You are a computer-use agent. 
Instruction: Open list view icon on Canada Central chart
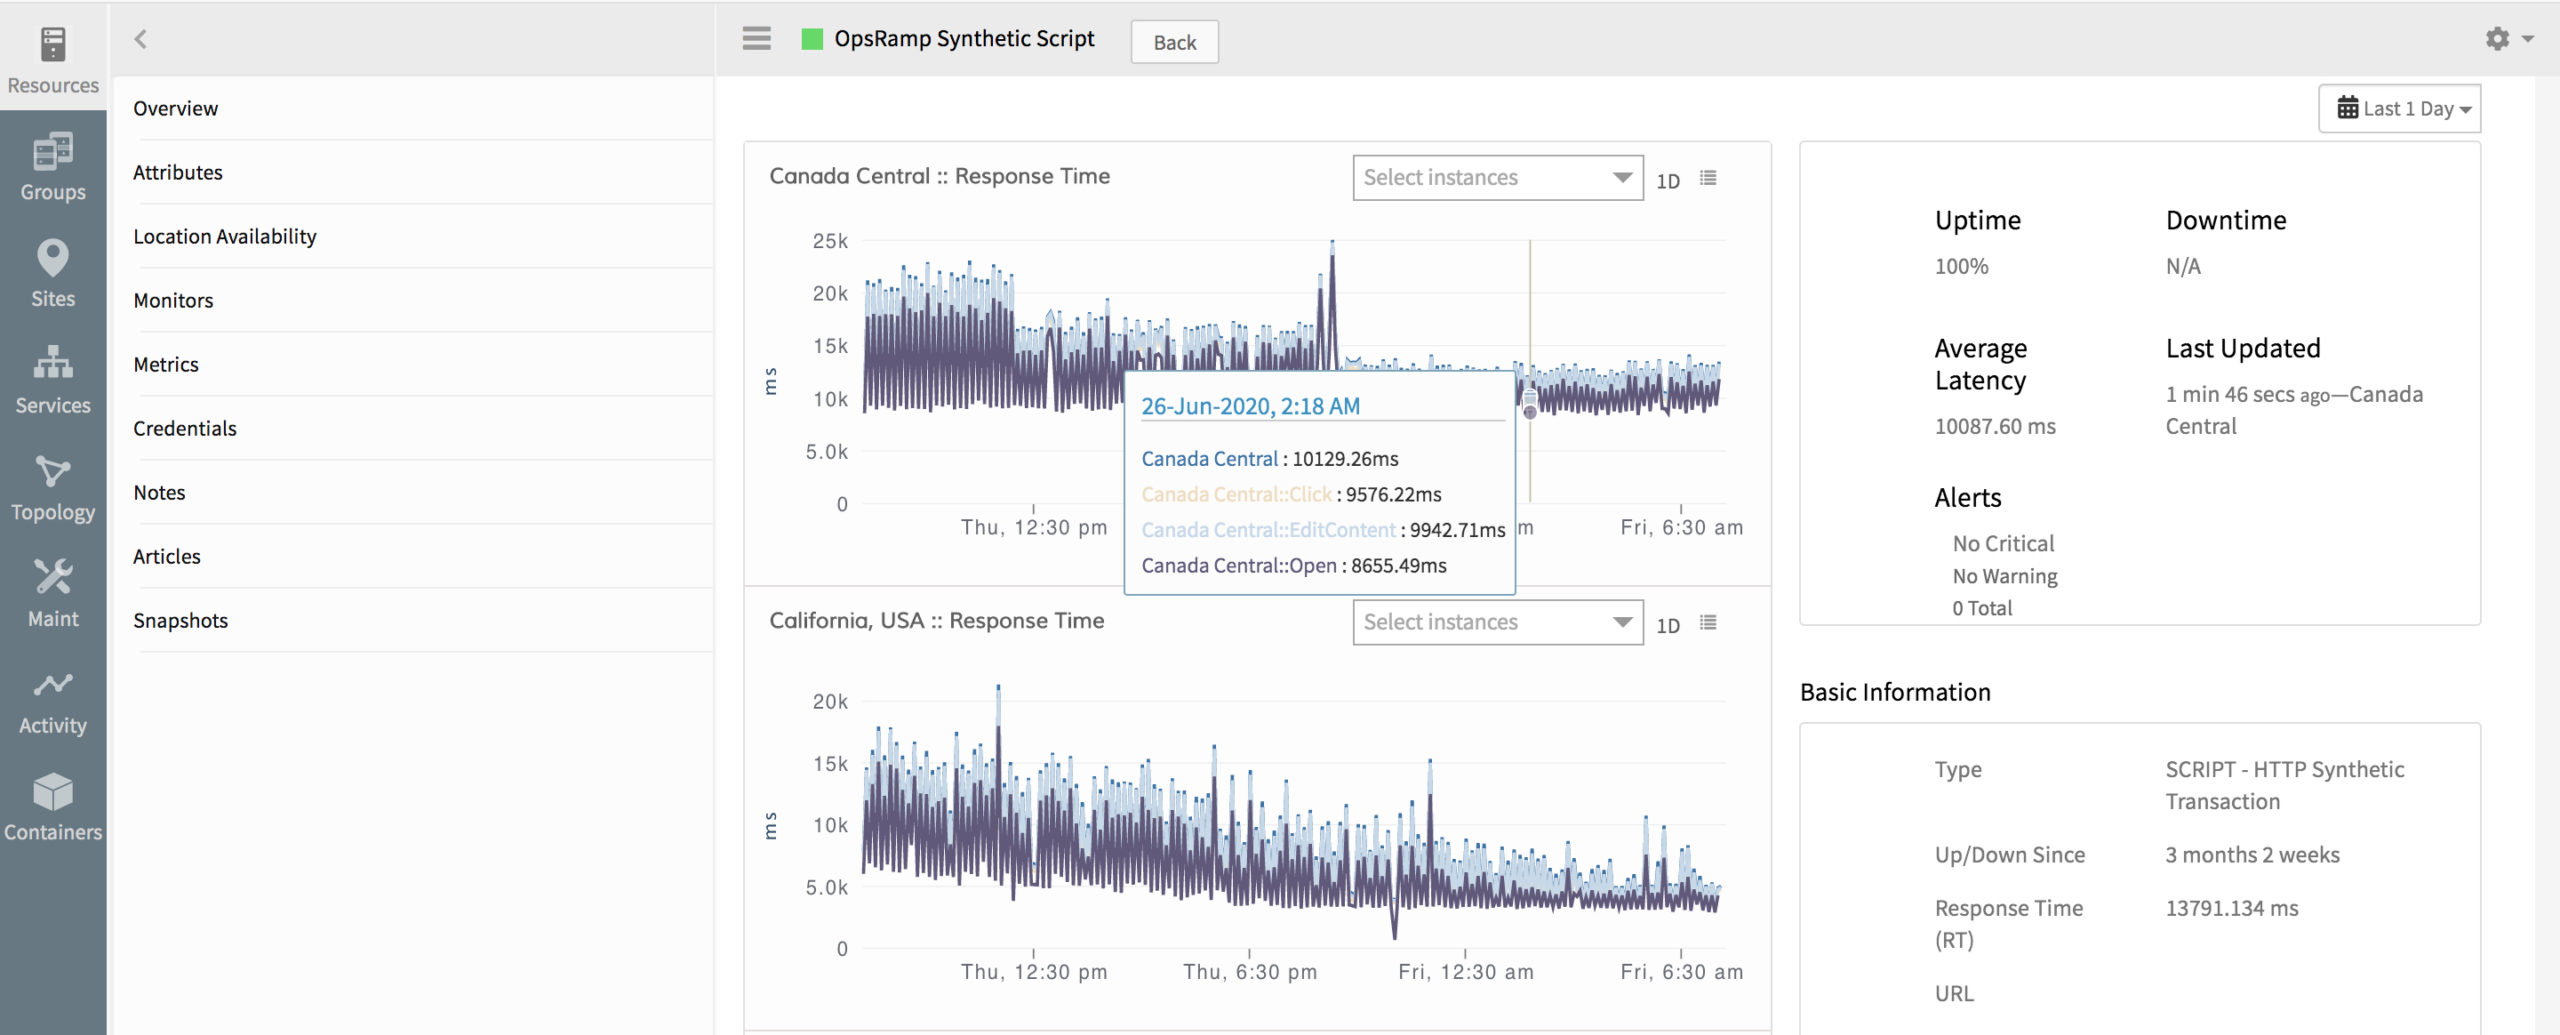pos(1708,178)
